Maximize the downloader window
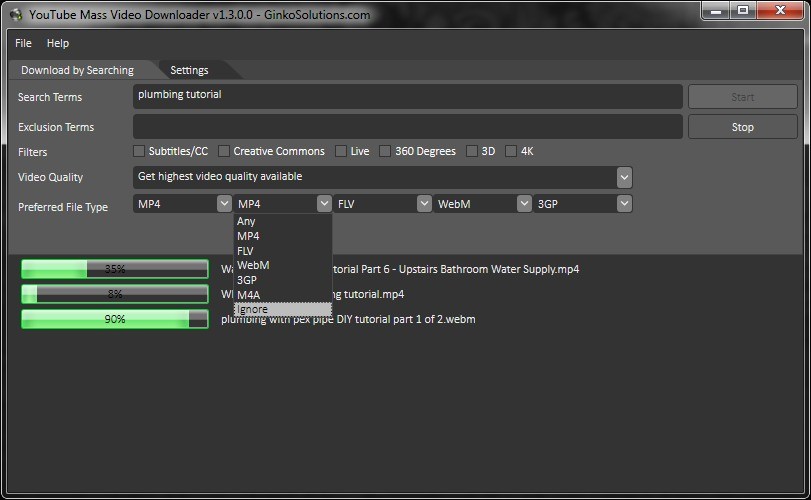 pos(743,10)
